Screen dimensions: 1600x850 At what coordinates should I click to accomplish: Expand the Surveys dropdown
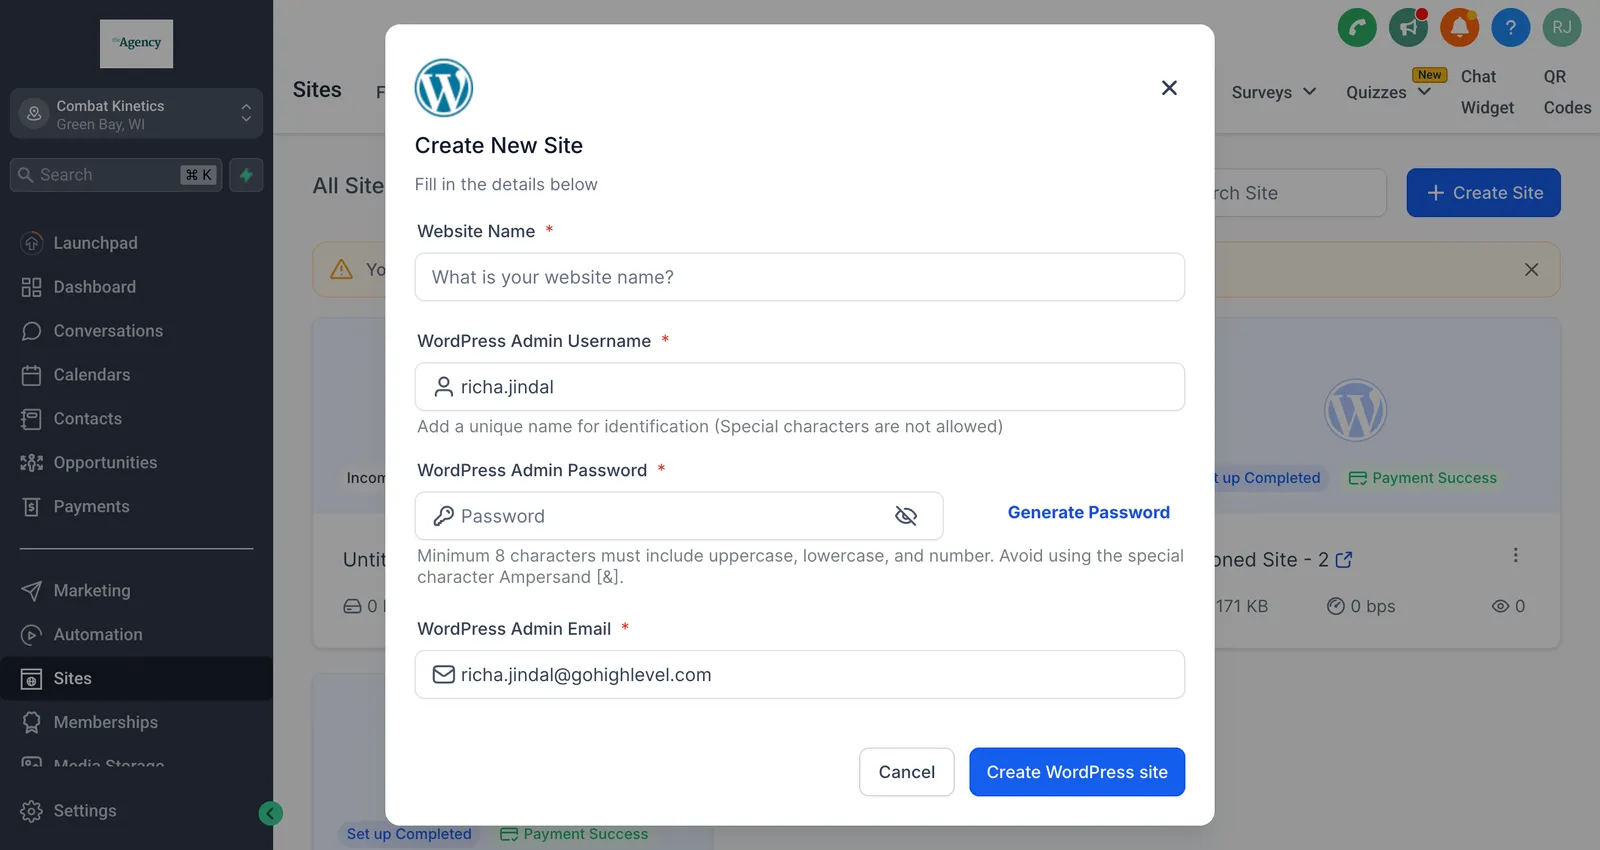[1273, 92]
